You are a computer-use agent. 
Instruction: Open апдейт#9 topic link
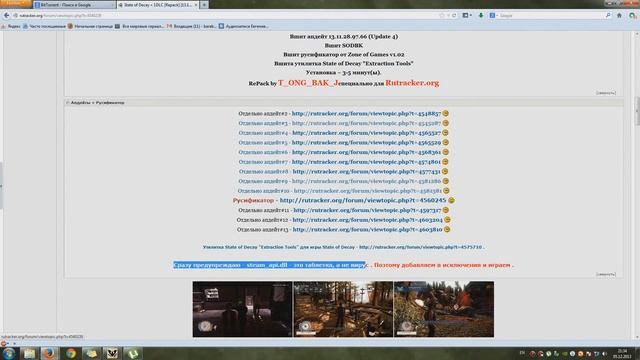[366, 181]
